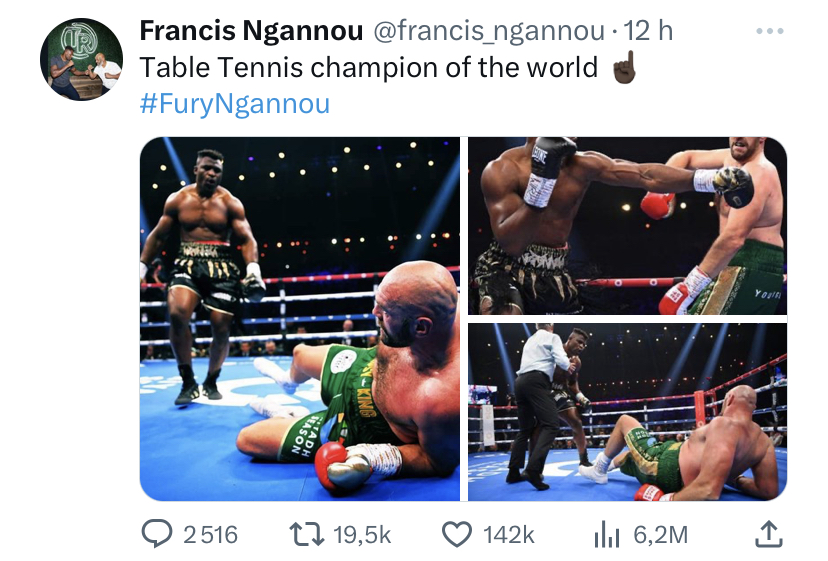
Task: Click the 142k likes count
Action: 508,535
